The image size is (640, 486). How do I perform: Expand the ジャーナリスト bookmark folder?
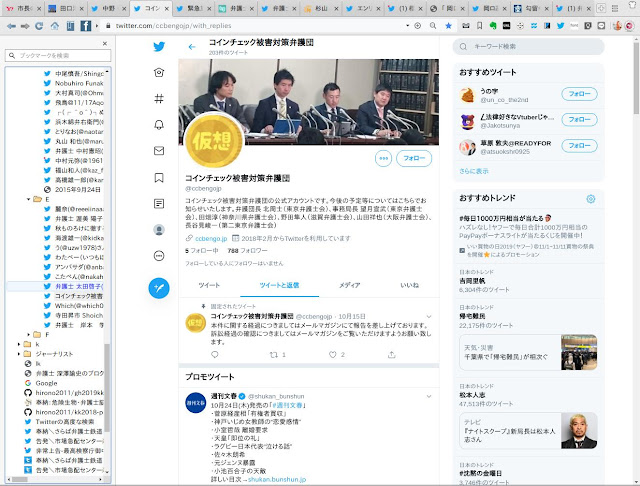(x=19, y=354)
